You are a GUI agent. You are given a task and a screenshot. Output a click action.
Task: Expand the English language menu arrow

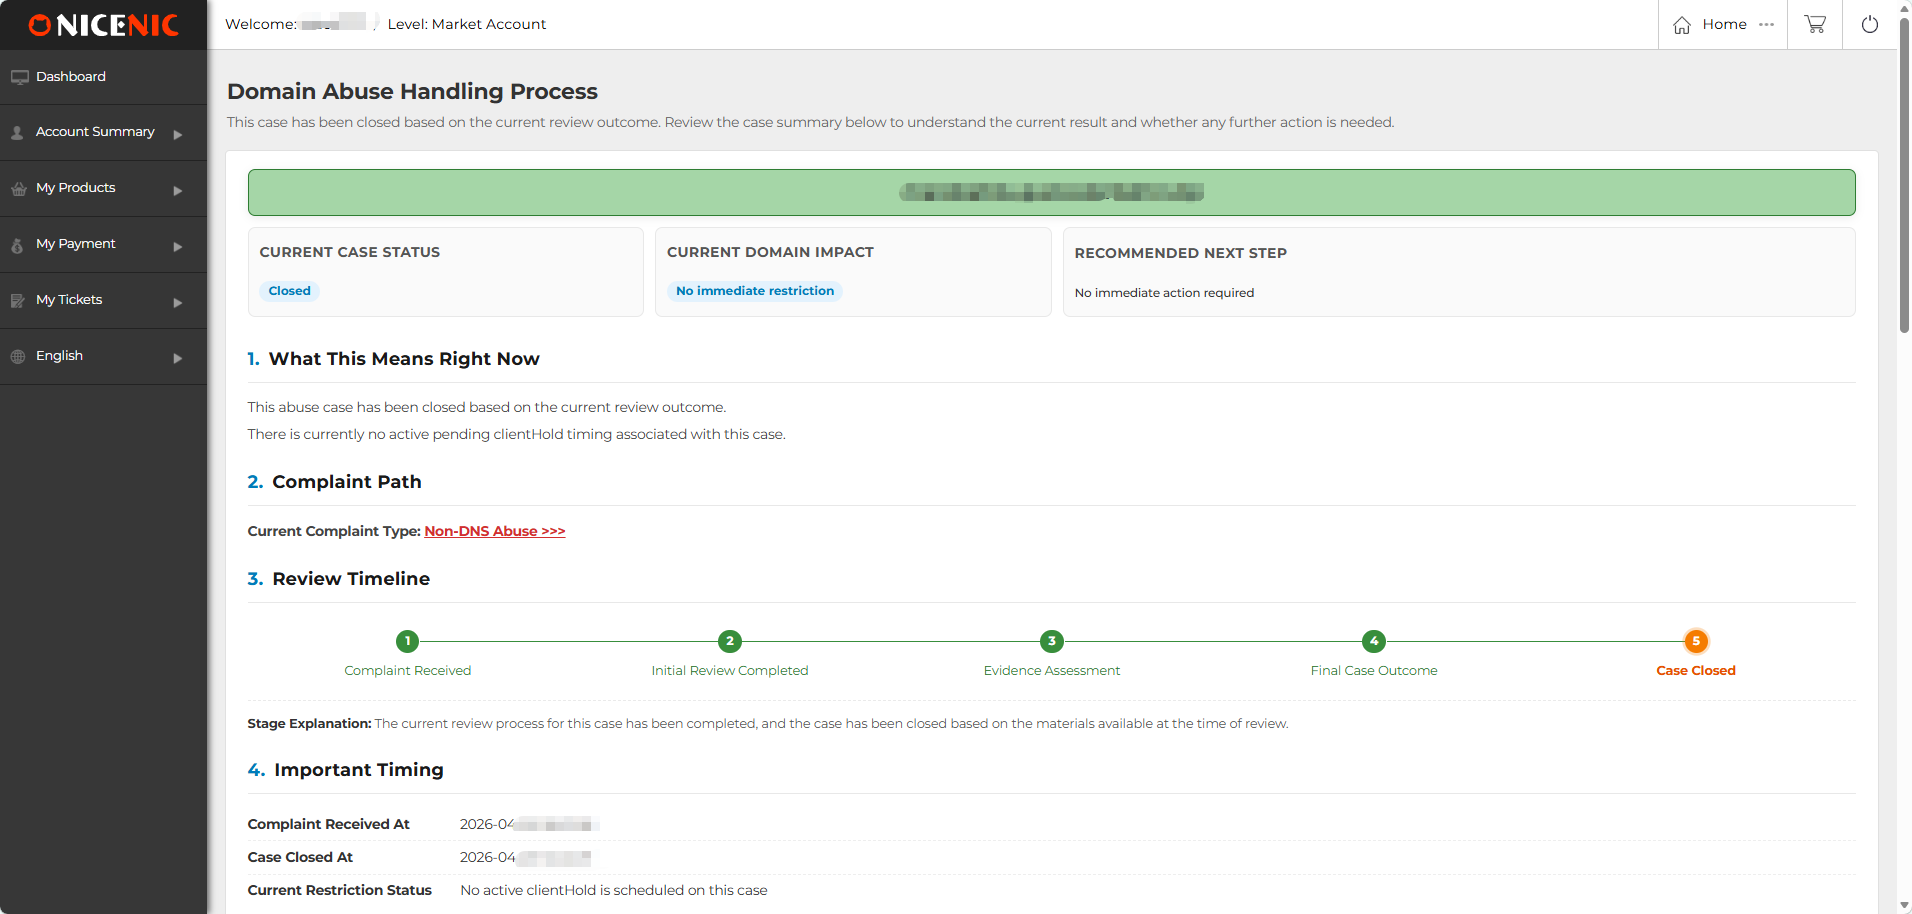(x=178, y=358)
